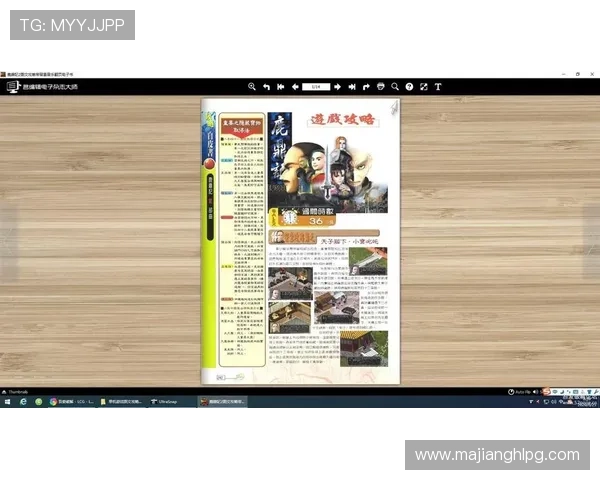600x480 pixels.
Task: Go to the previous page
Action: (x=295, y=87)
